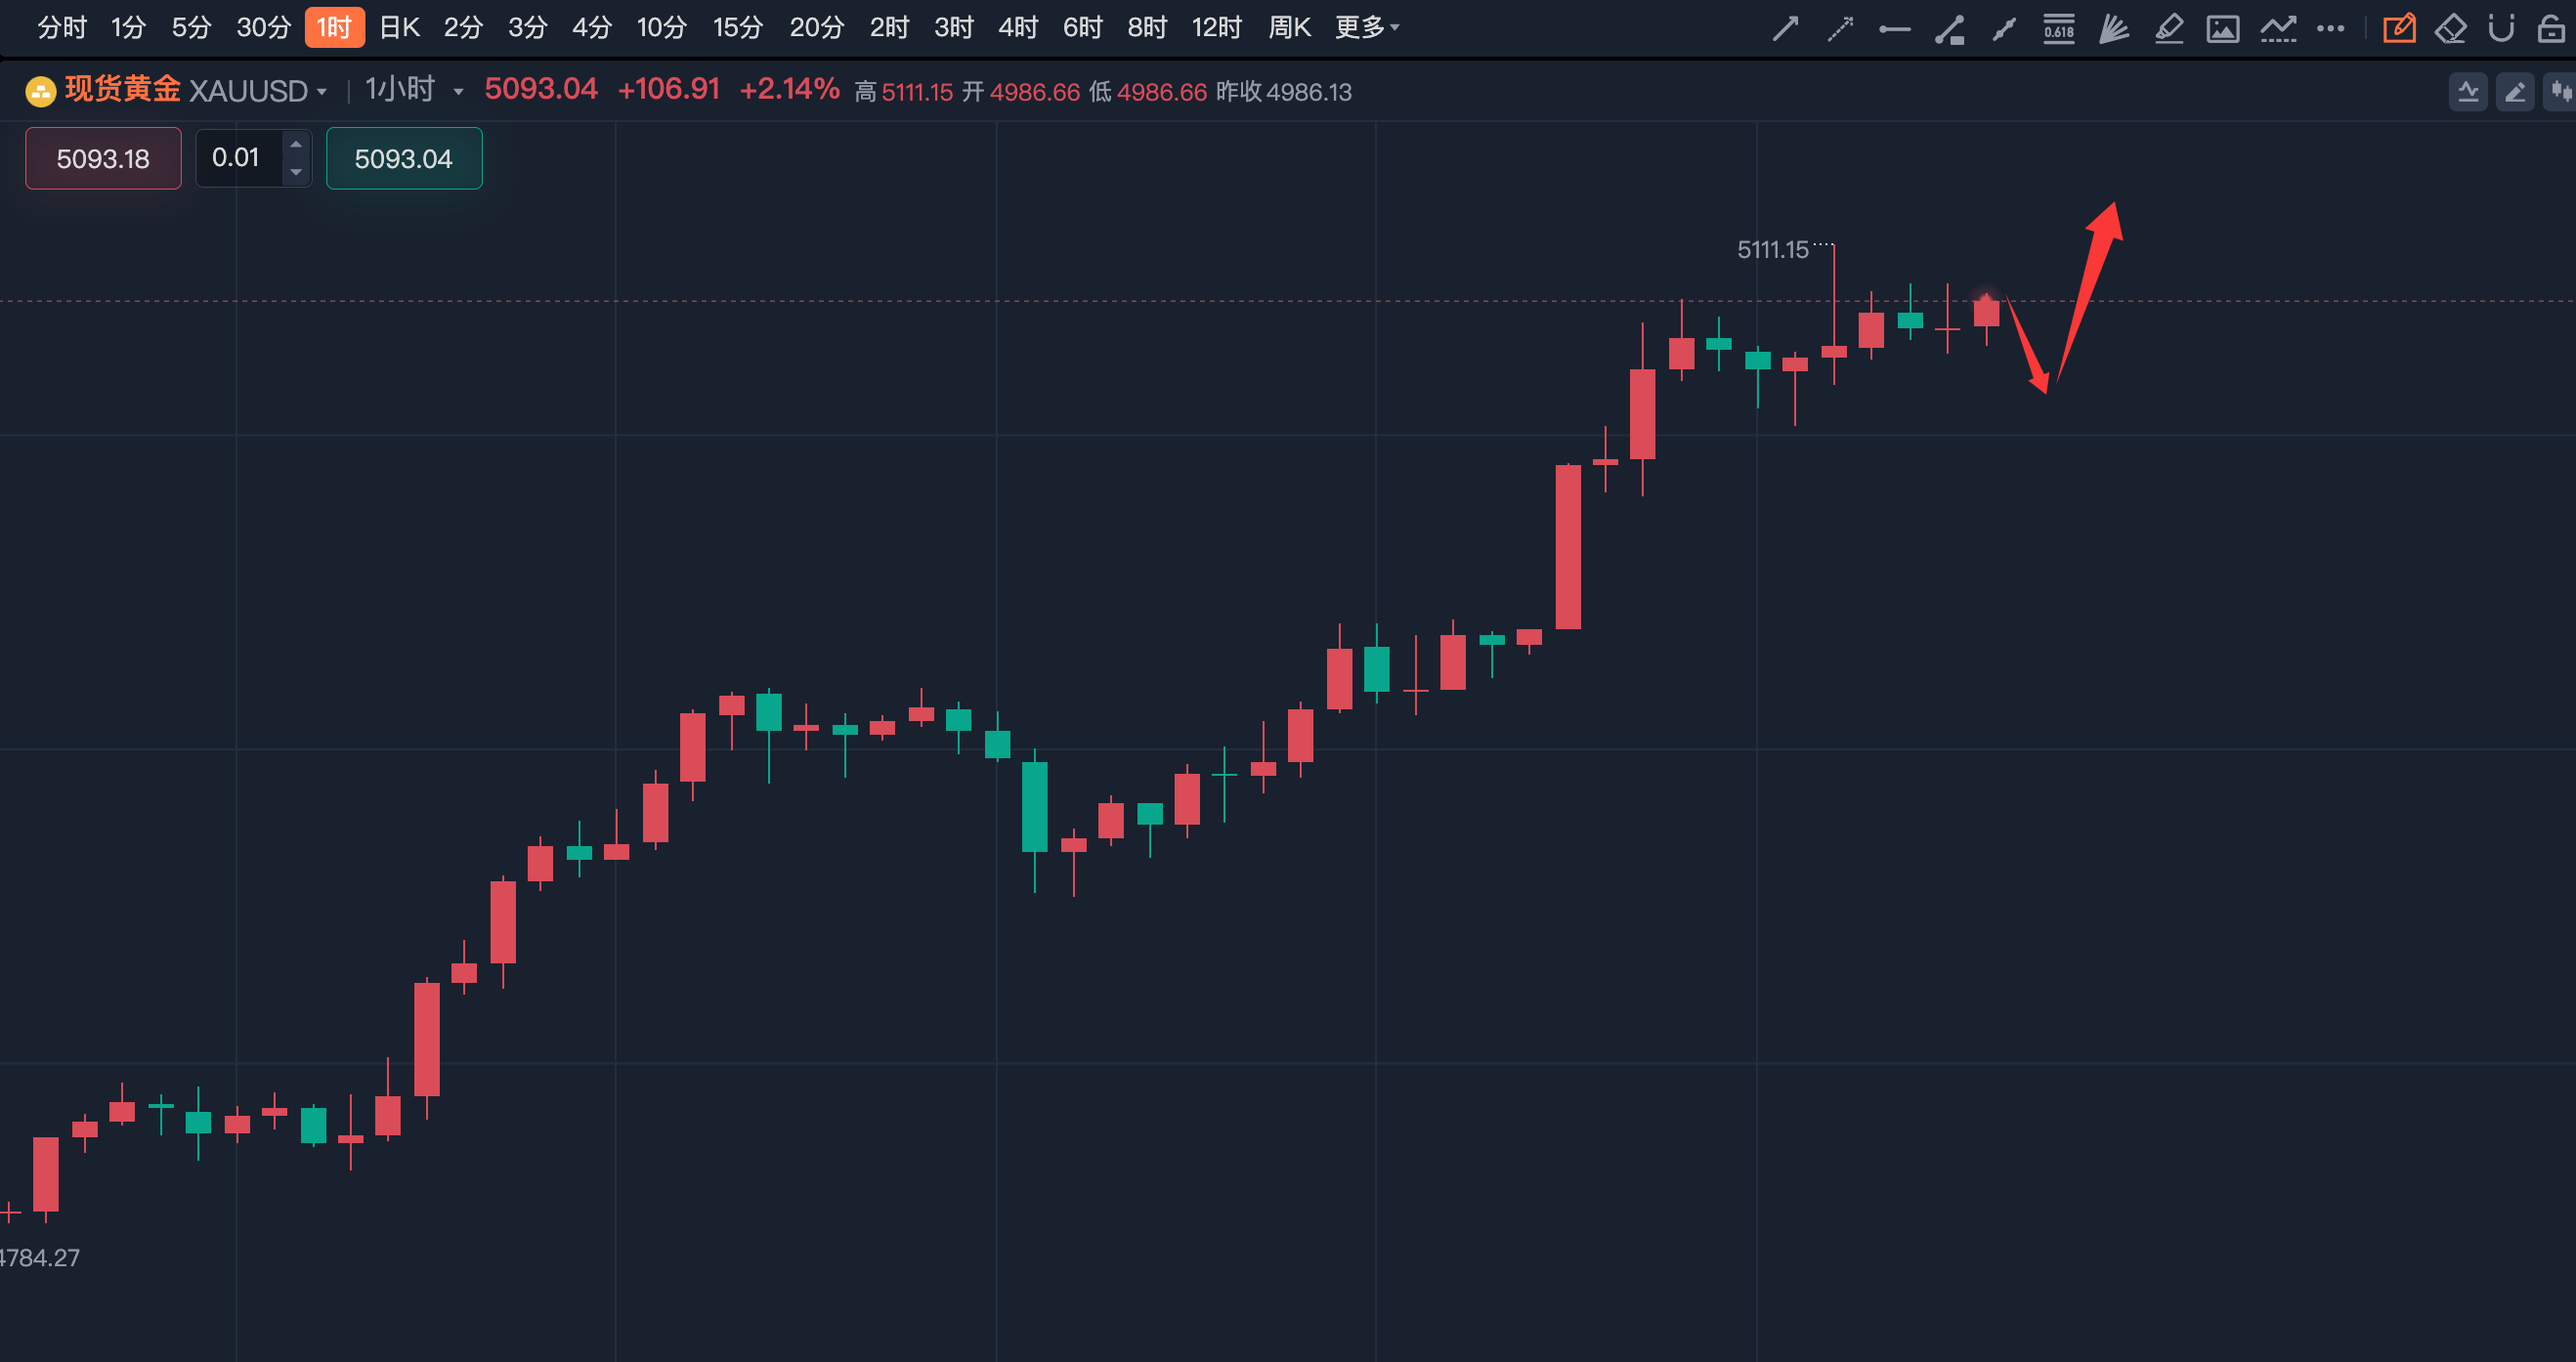The image size is (2576, 1362).
Task: Select the dashed arrow drawing tool
Action: click(x=1840, y=29)
